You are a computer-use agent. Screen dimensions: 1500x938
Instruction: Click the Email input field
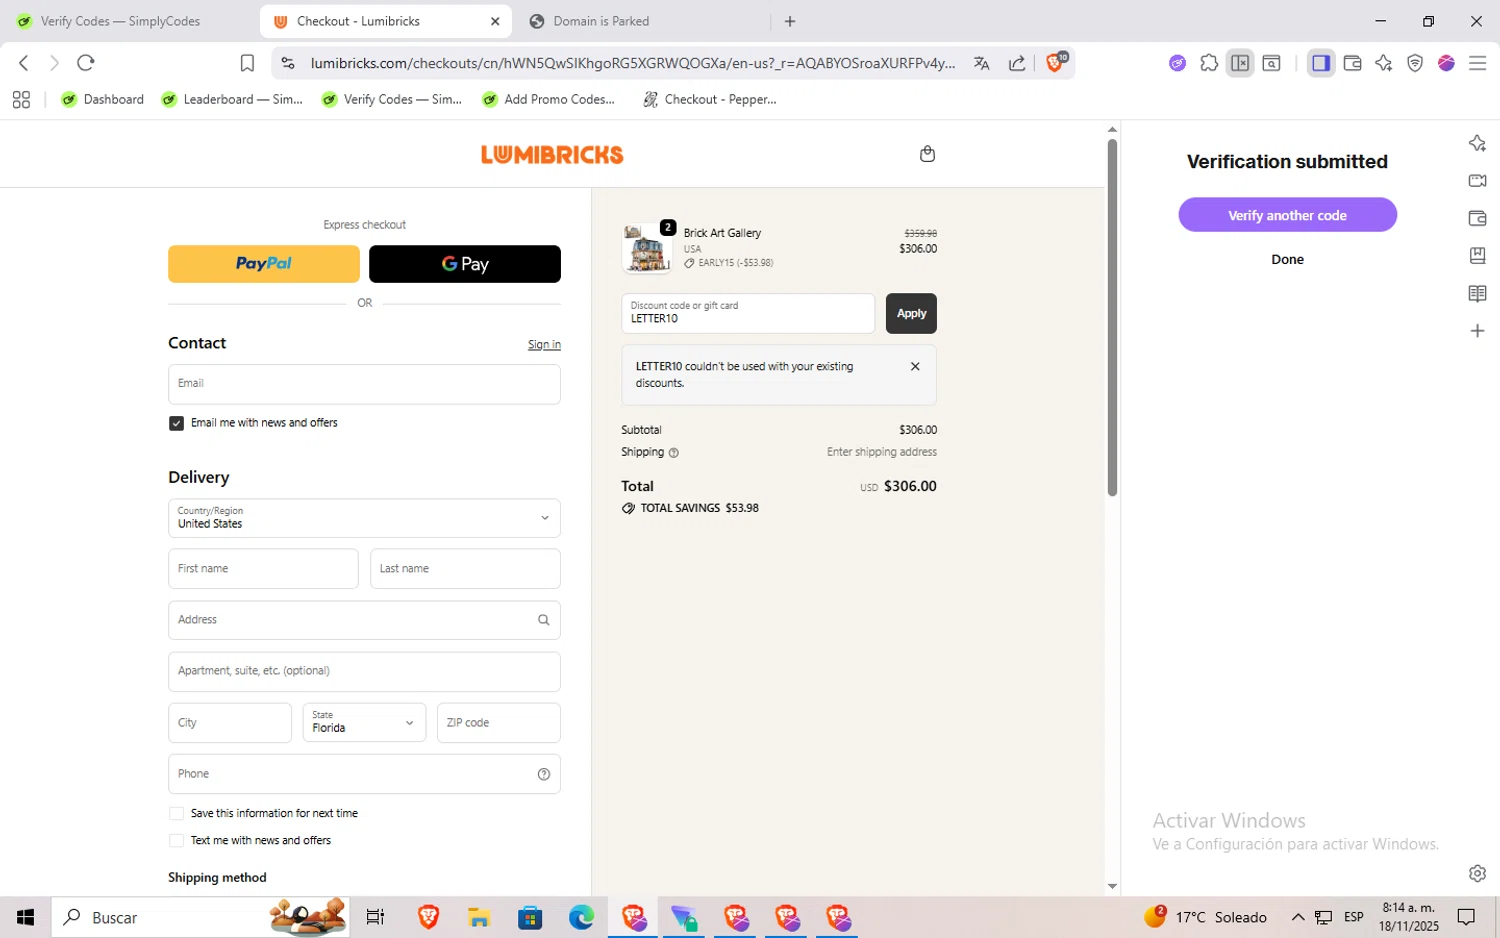coord(364,384)
